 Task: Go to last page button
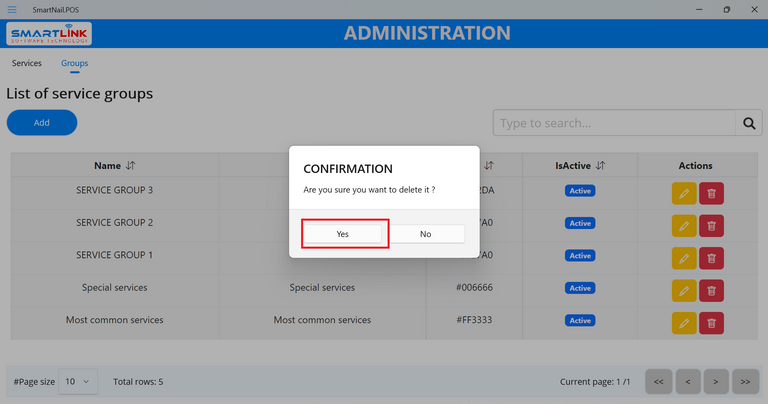(x=745, y=381)
